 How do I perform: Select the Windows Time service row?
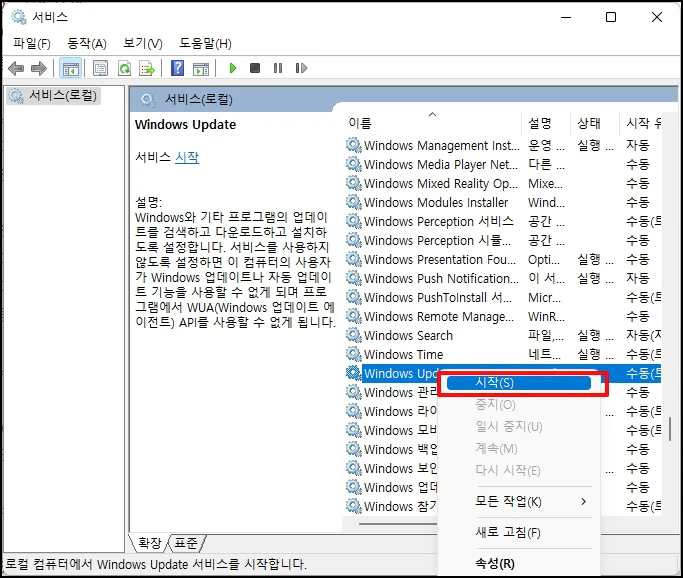(x=503, y=354)
